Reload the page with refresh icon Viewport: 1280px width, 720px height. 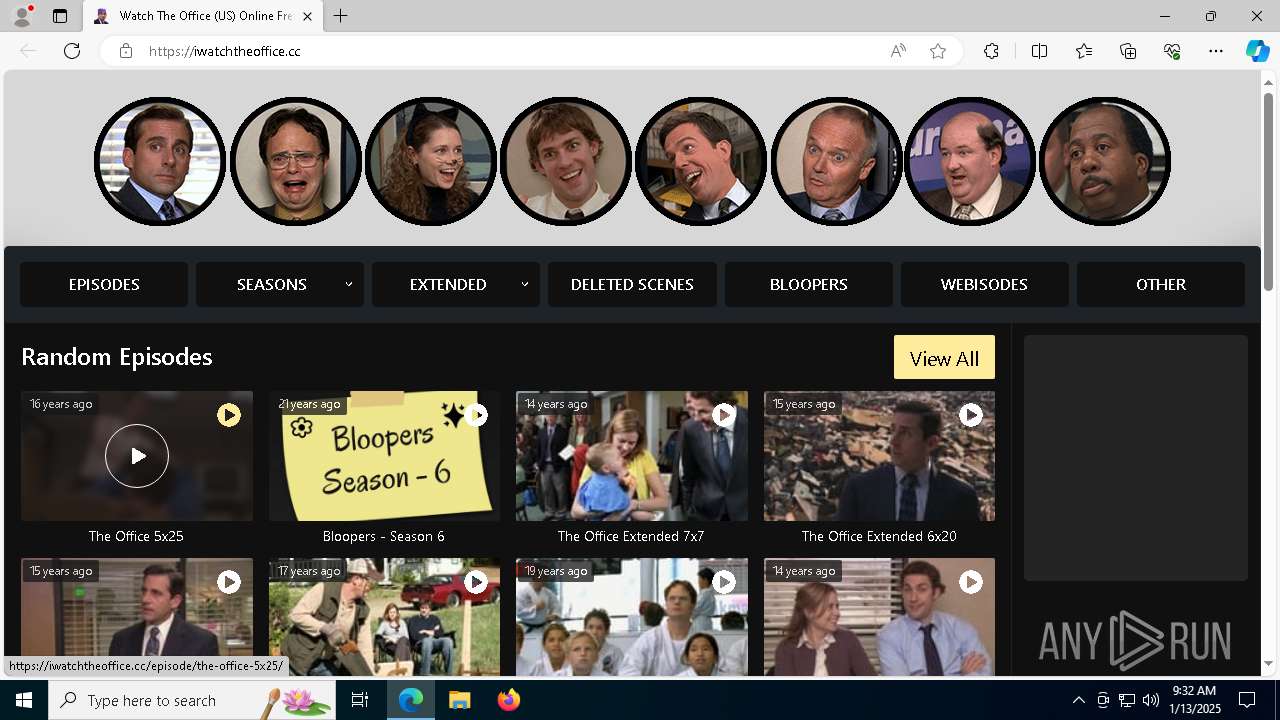coord(72,51)
